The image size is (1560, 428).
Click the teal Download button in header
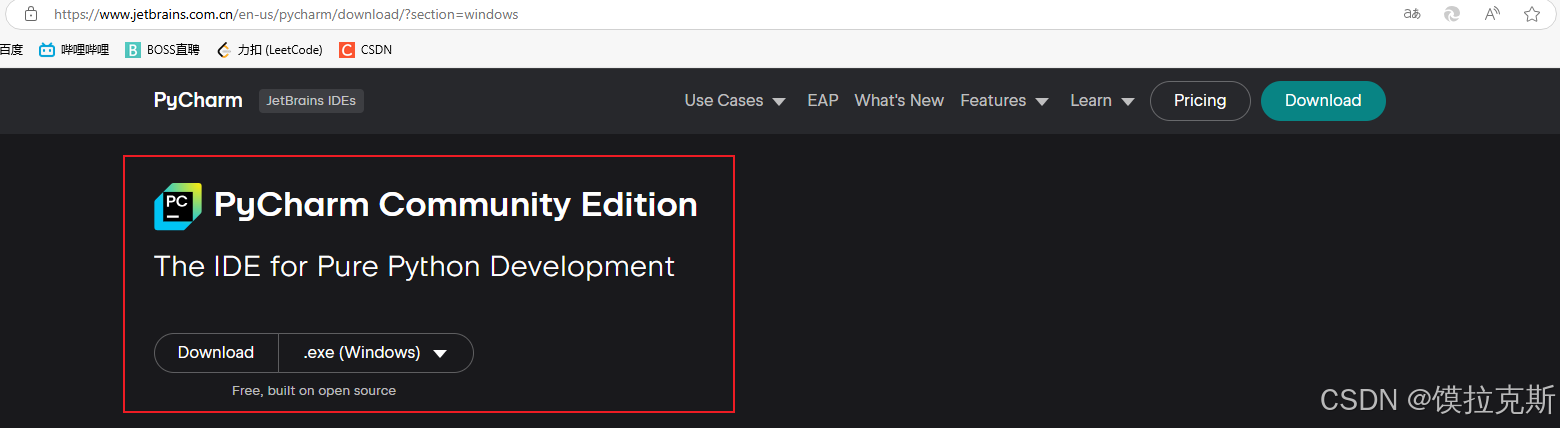click(x=1323, y=100)
